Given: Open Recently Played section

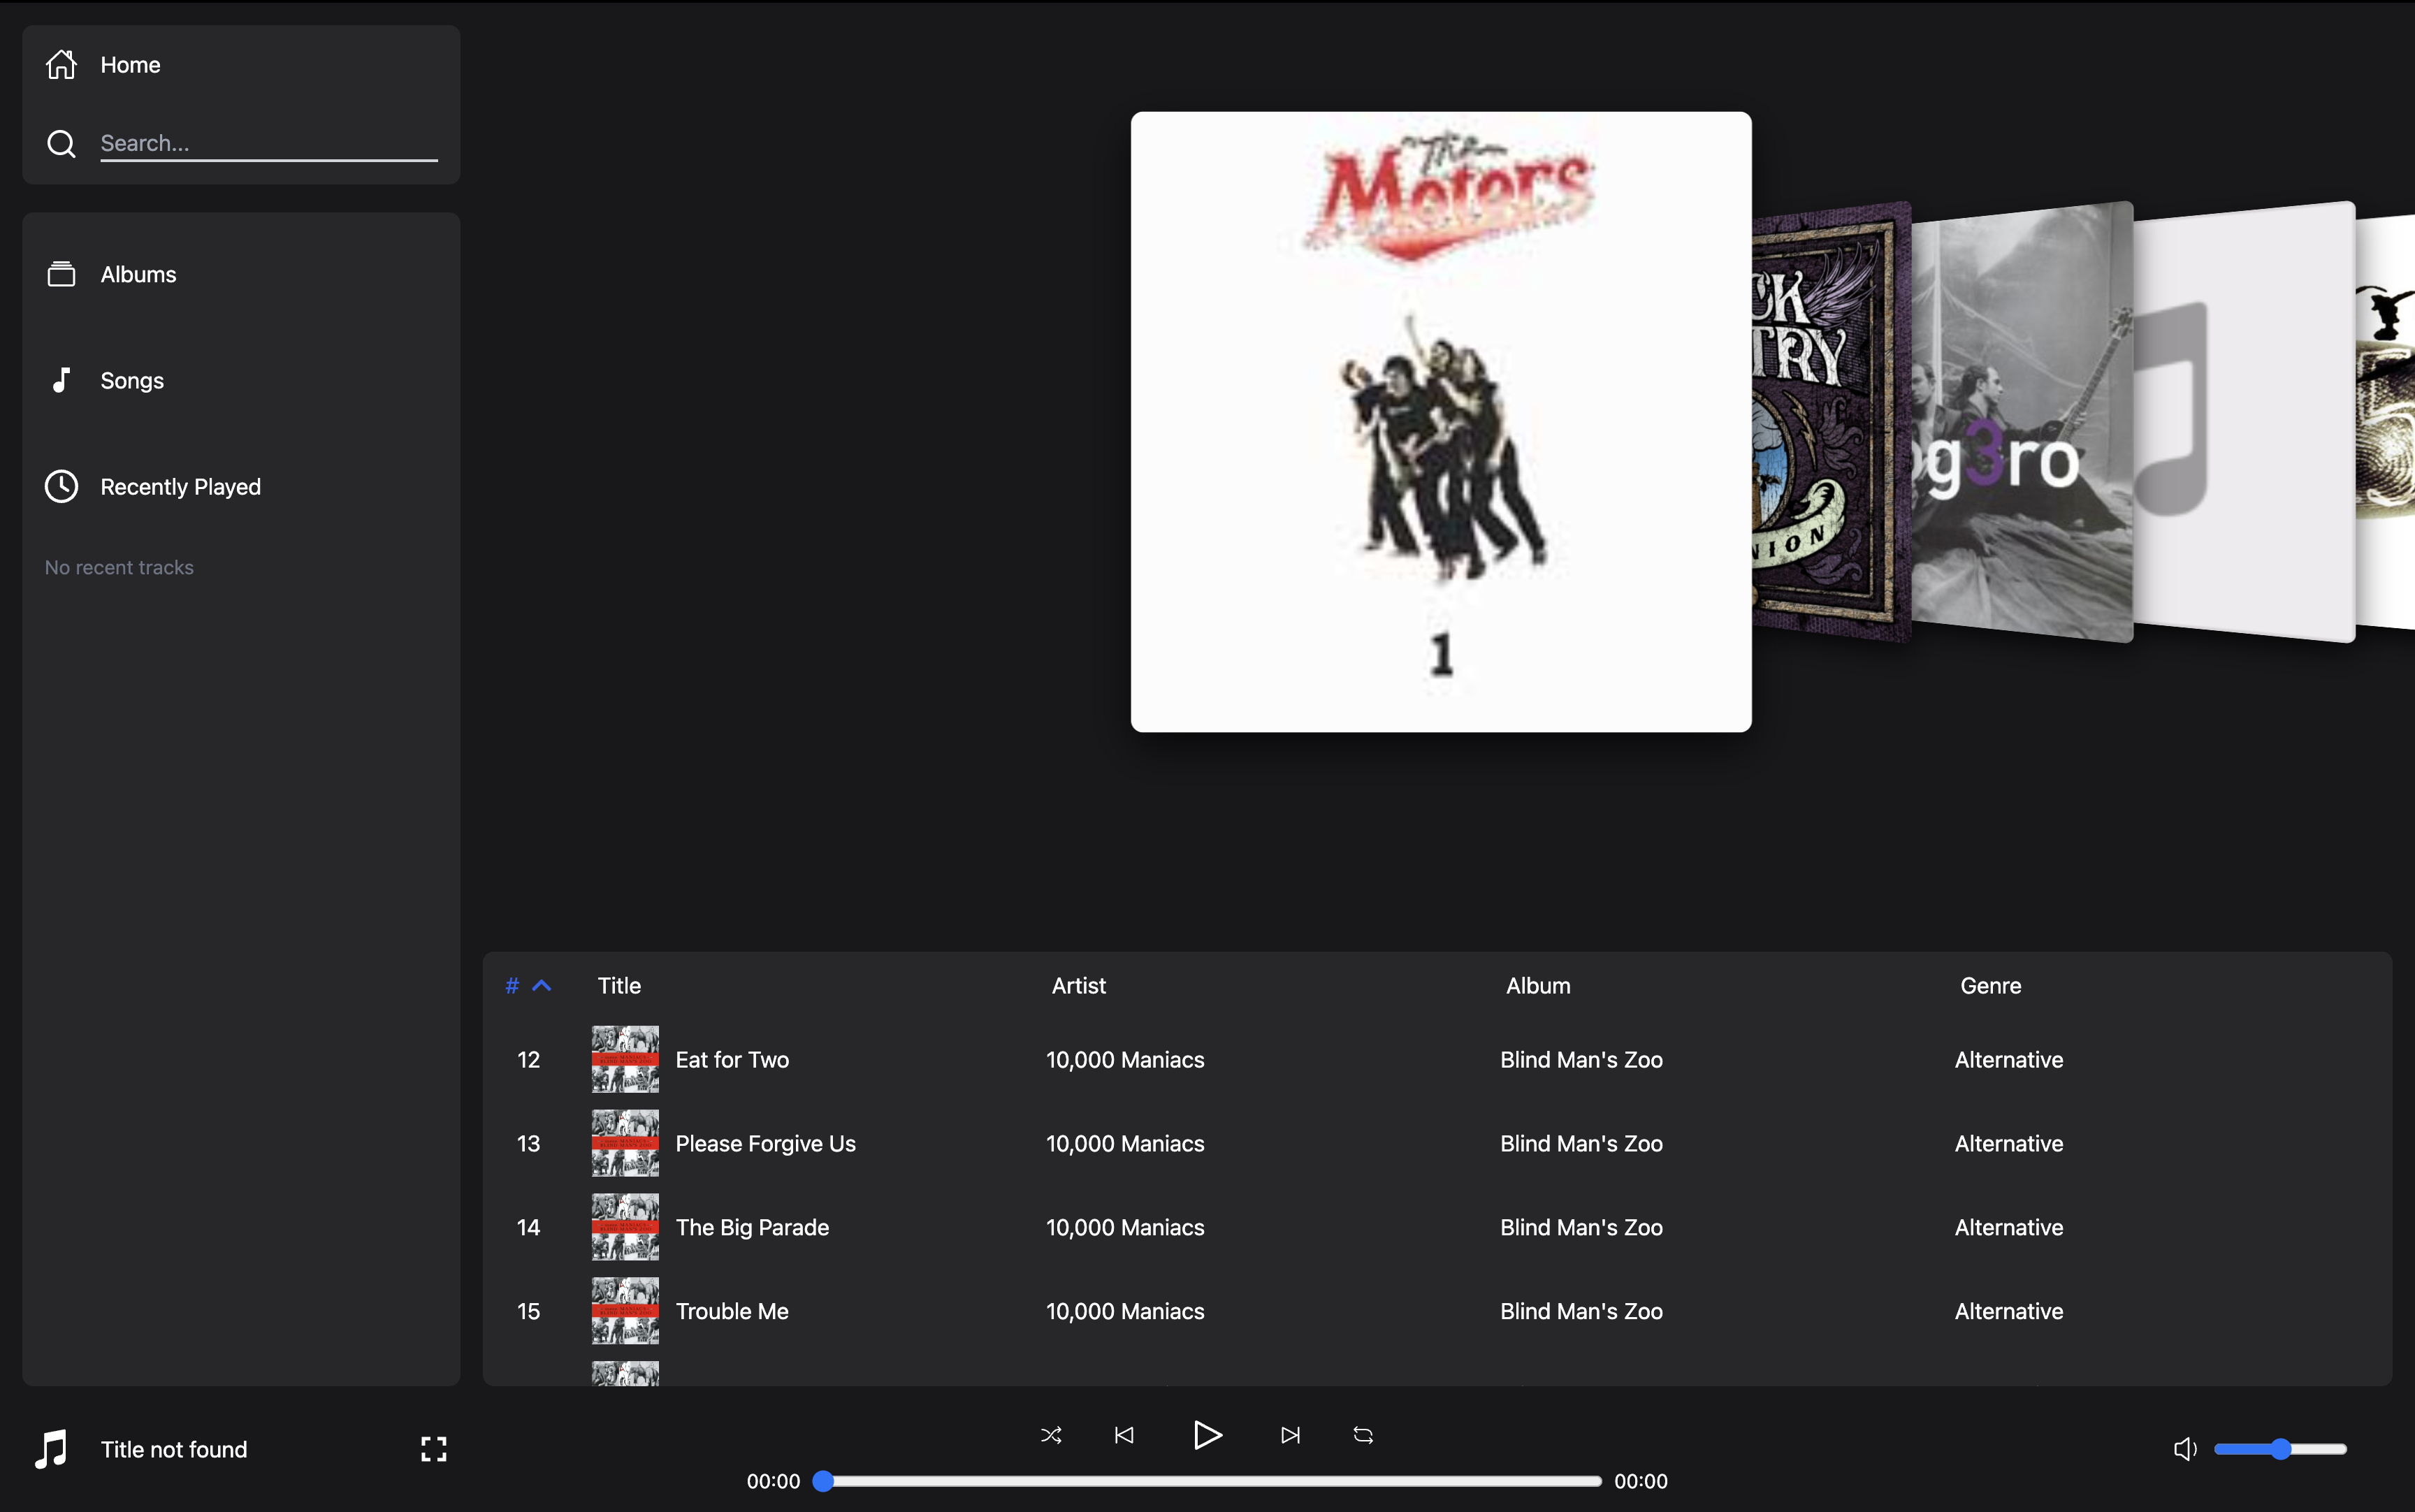Looking at the screenshot, I should pyautogui.click(x=180, y=486).
